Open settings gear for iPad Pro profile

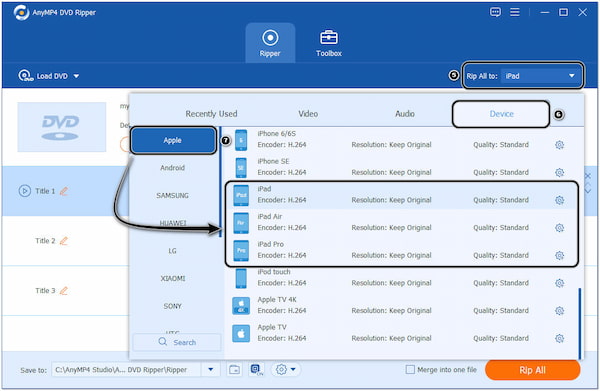tap(559, 256)
